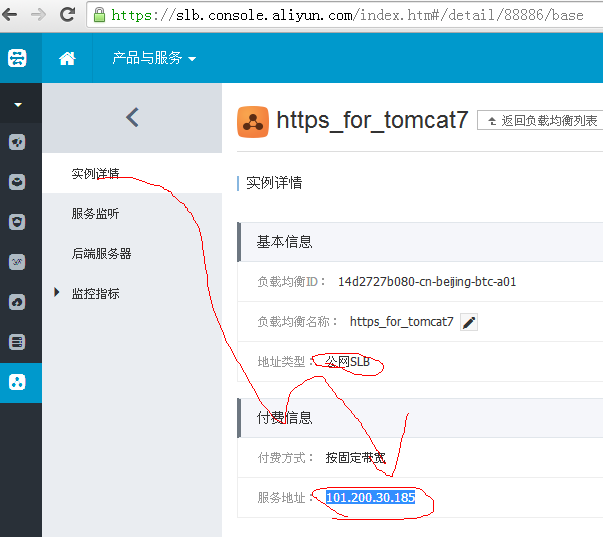Viewport: 603px width, 537px height.
Task: Collapse the navigation panel with the chevron
Action: tap(132, 117)
